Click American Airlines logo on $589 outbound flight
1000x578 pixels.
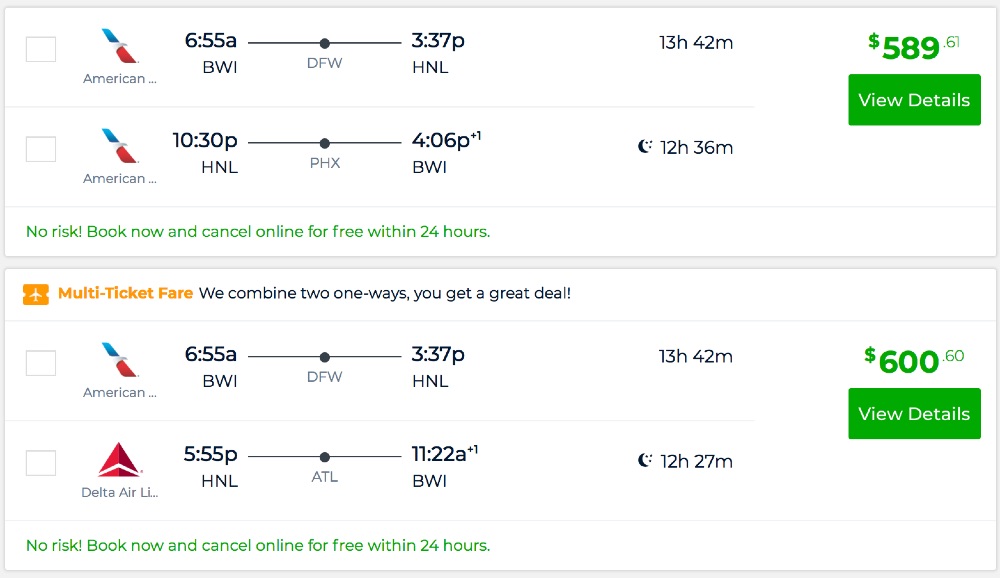click(x=120, y=46)
